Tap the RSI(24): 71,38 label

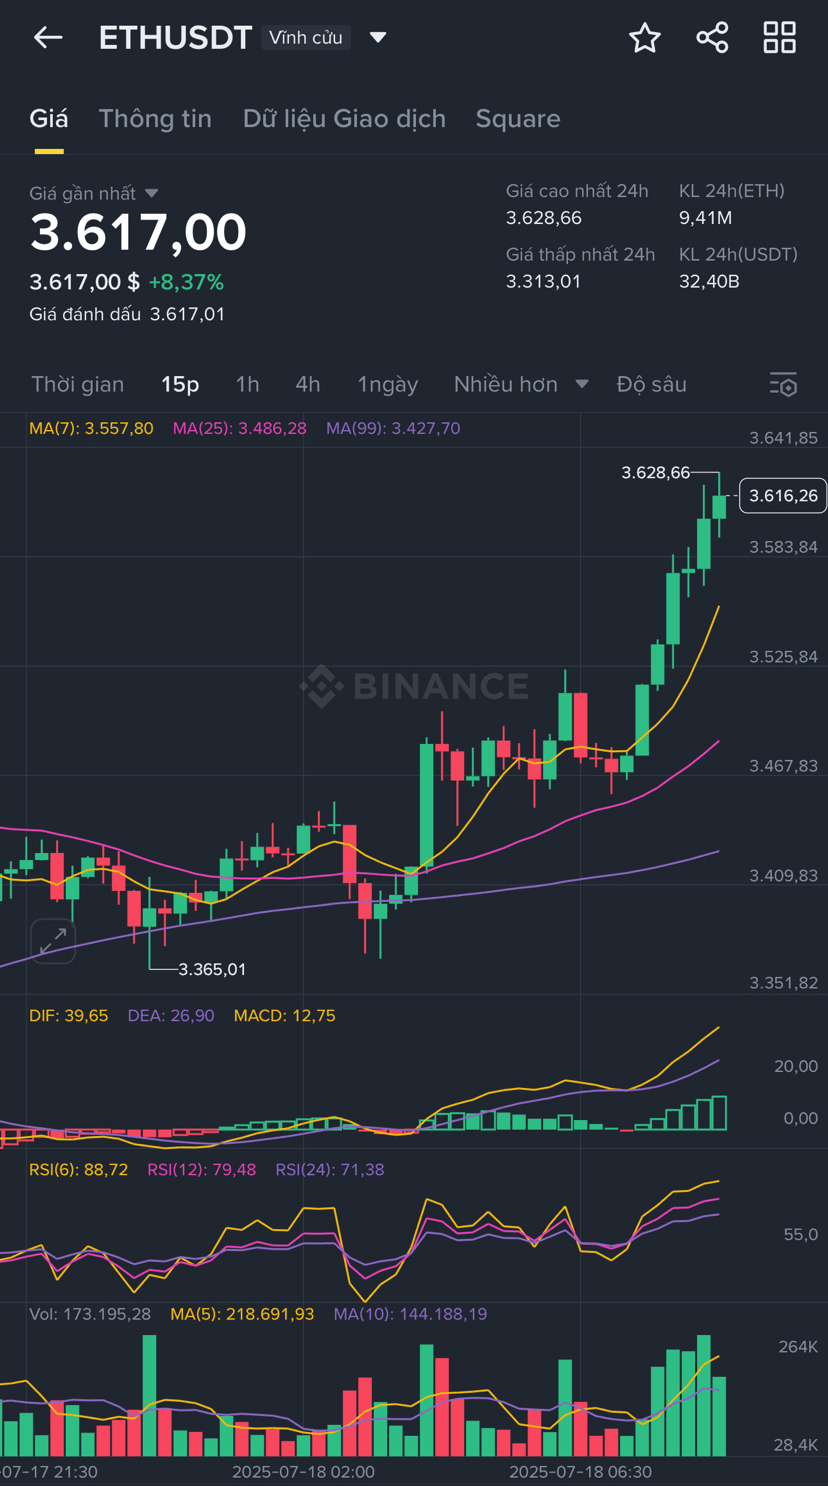pos(330,1169)
